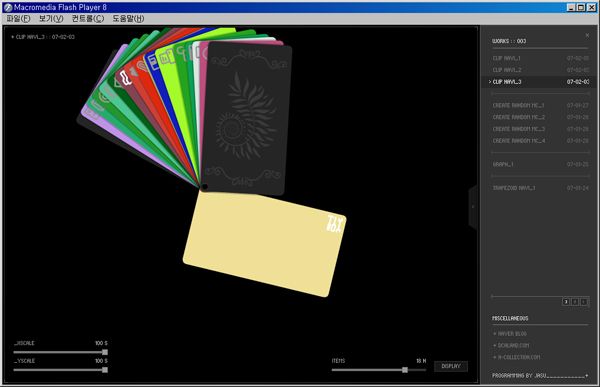The height and width of the screenshot is (387, 600).
Task: Open CREATE RANDOM MC_4 entry
Action: tap(540, 141)
